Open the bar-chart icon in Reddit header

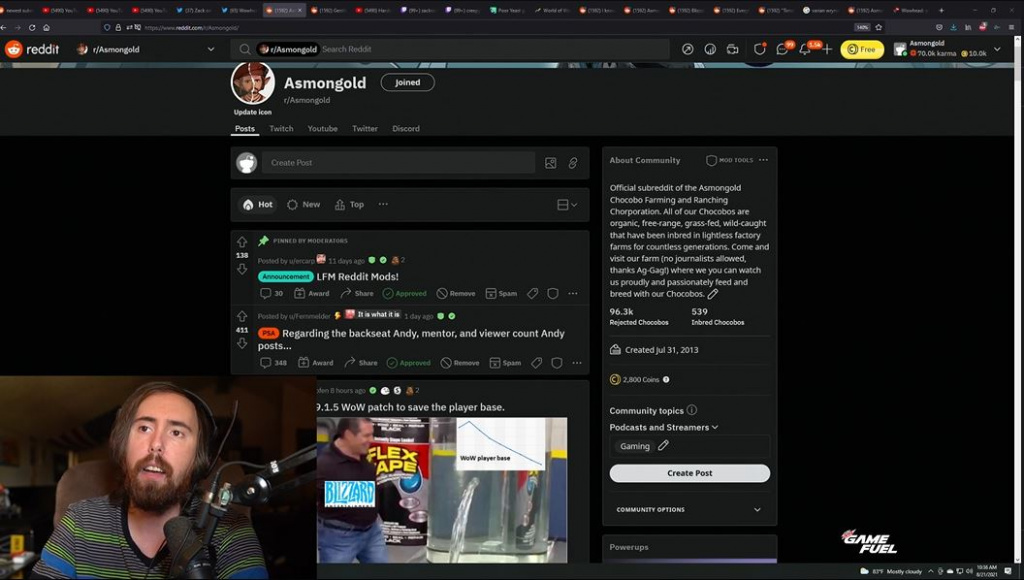click(710, 49)
